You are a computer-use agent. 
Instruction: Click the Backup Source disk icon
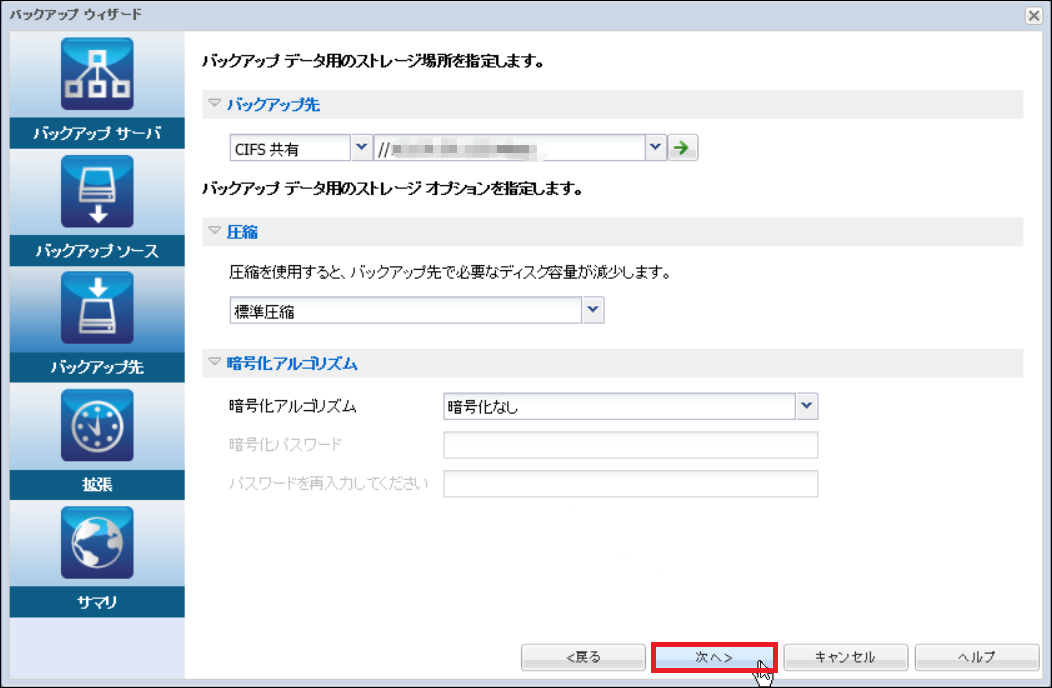(97, 191)
